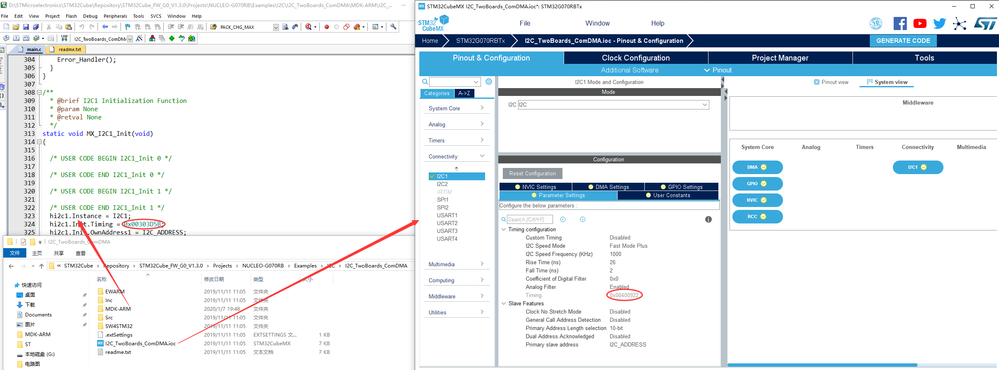The height and width of the screenshot is (370, 999).
Task: Click the Pack Installer icon in Keil toolbar
Action: (x=192, y=38)
